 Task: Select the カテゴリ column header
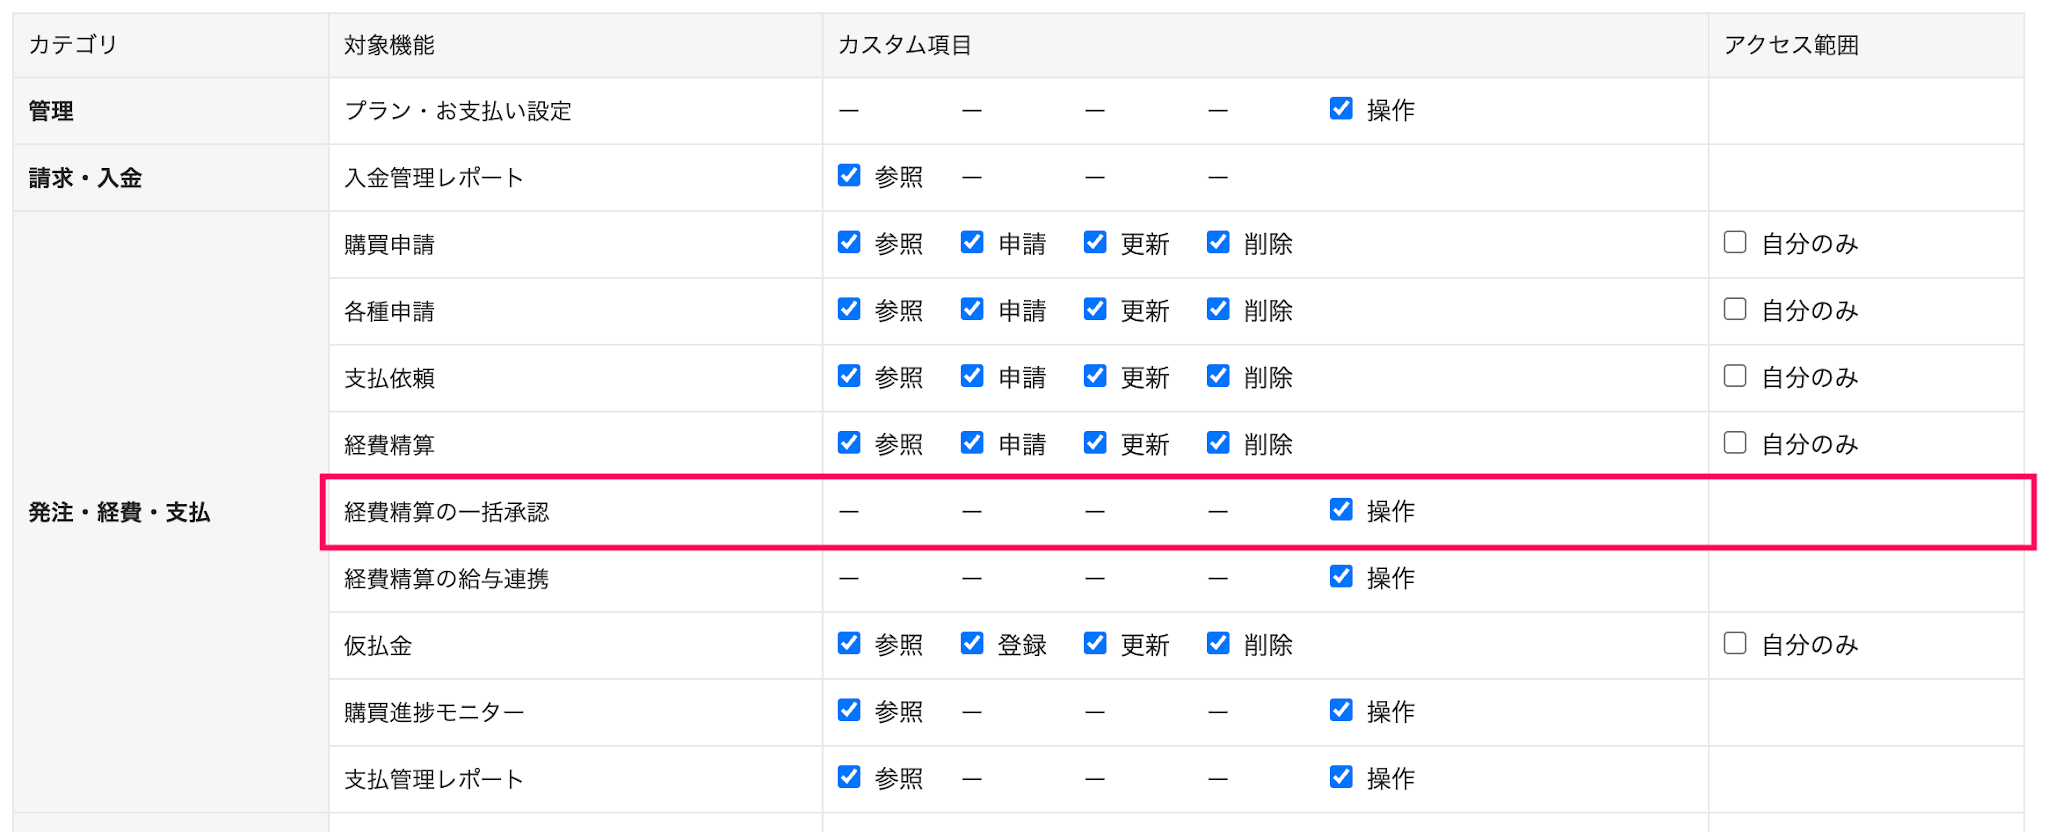pos(171,45)
